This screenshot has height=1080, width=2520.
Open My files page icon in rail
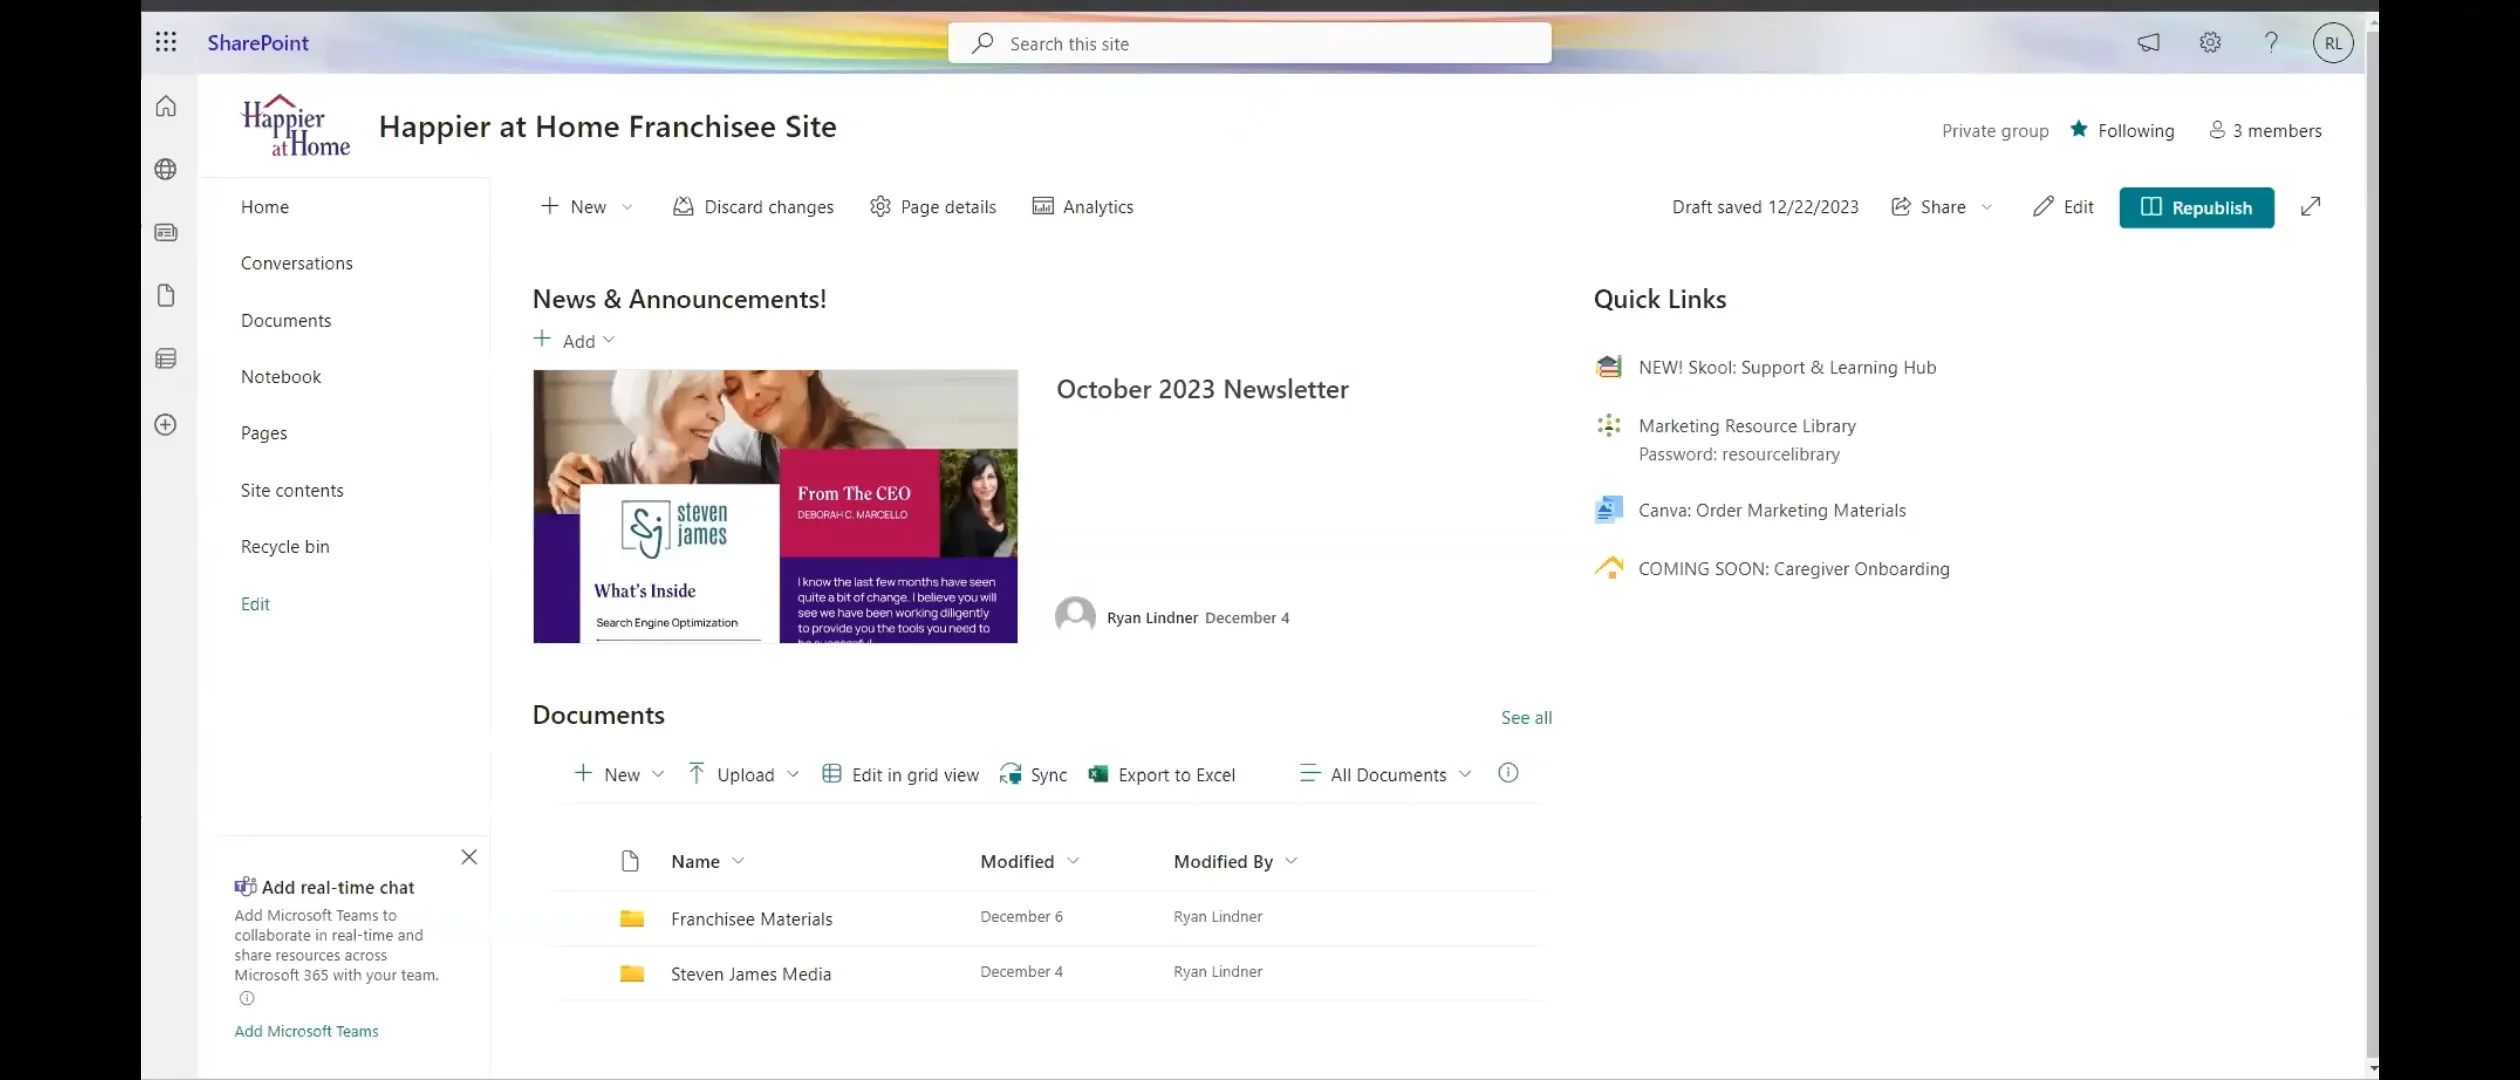(166, 295)
